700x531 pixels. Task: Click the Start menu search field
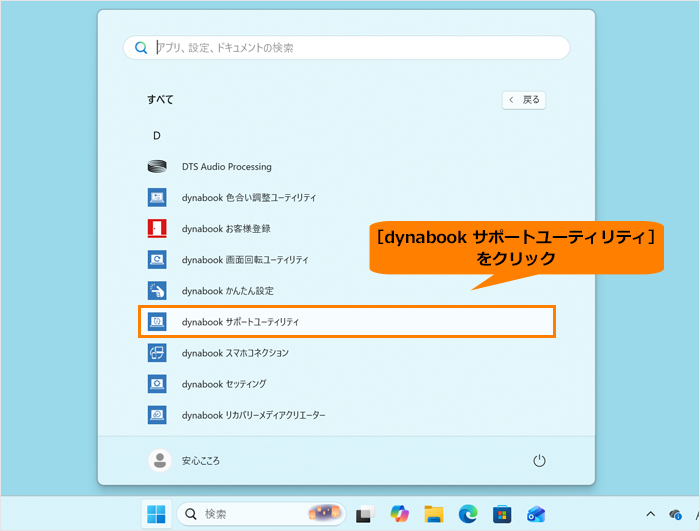[x=346, y=48]
